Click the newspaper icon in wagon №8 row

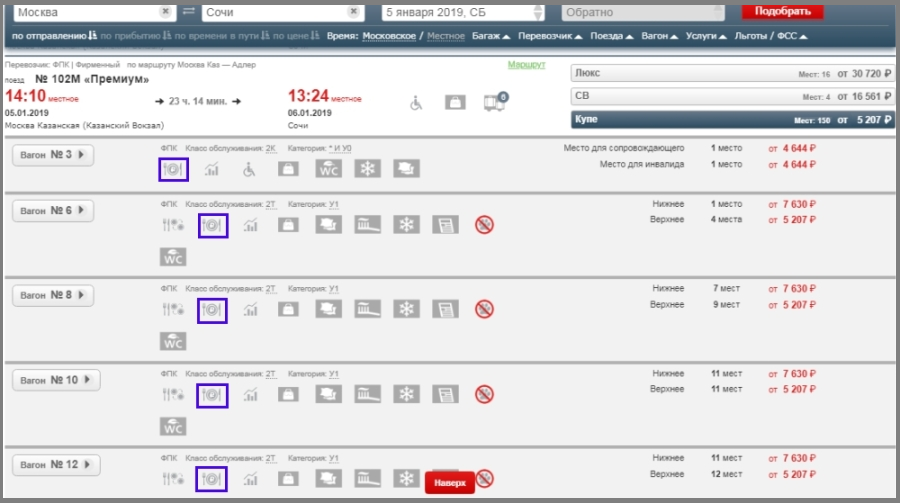[x=445, y=310]
